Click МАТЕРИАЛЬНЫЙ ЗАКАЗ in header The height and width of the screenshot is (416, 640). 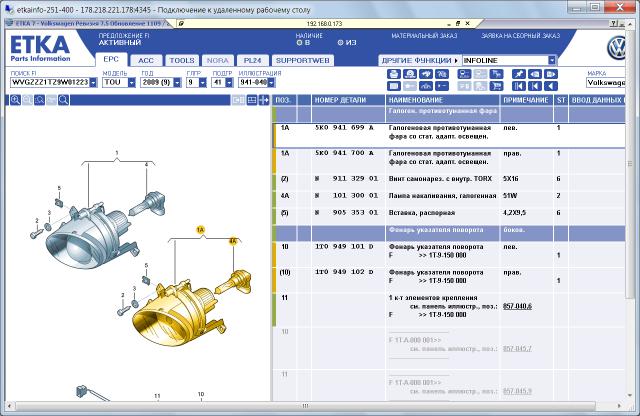click(x=424, y=36)
